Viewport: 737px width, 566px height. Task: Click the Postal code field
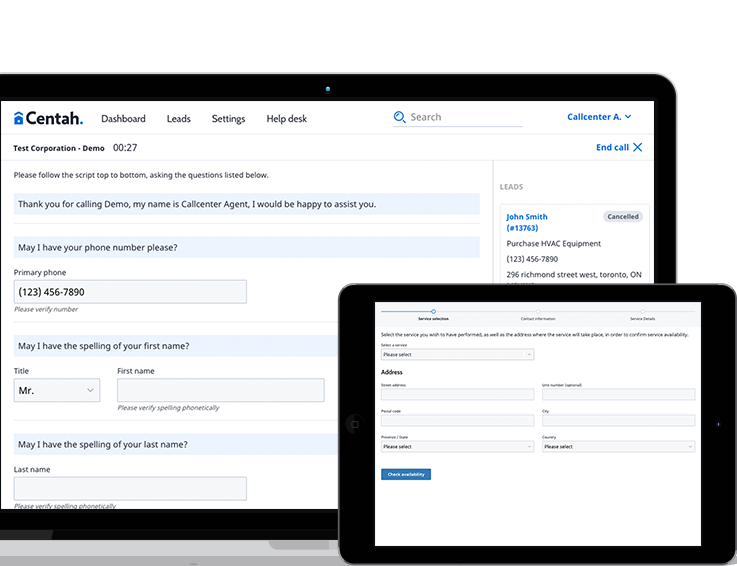point(457,420)
